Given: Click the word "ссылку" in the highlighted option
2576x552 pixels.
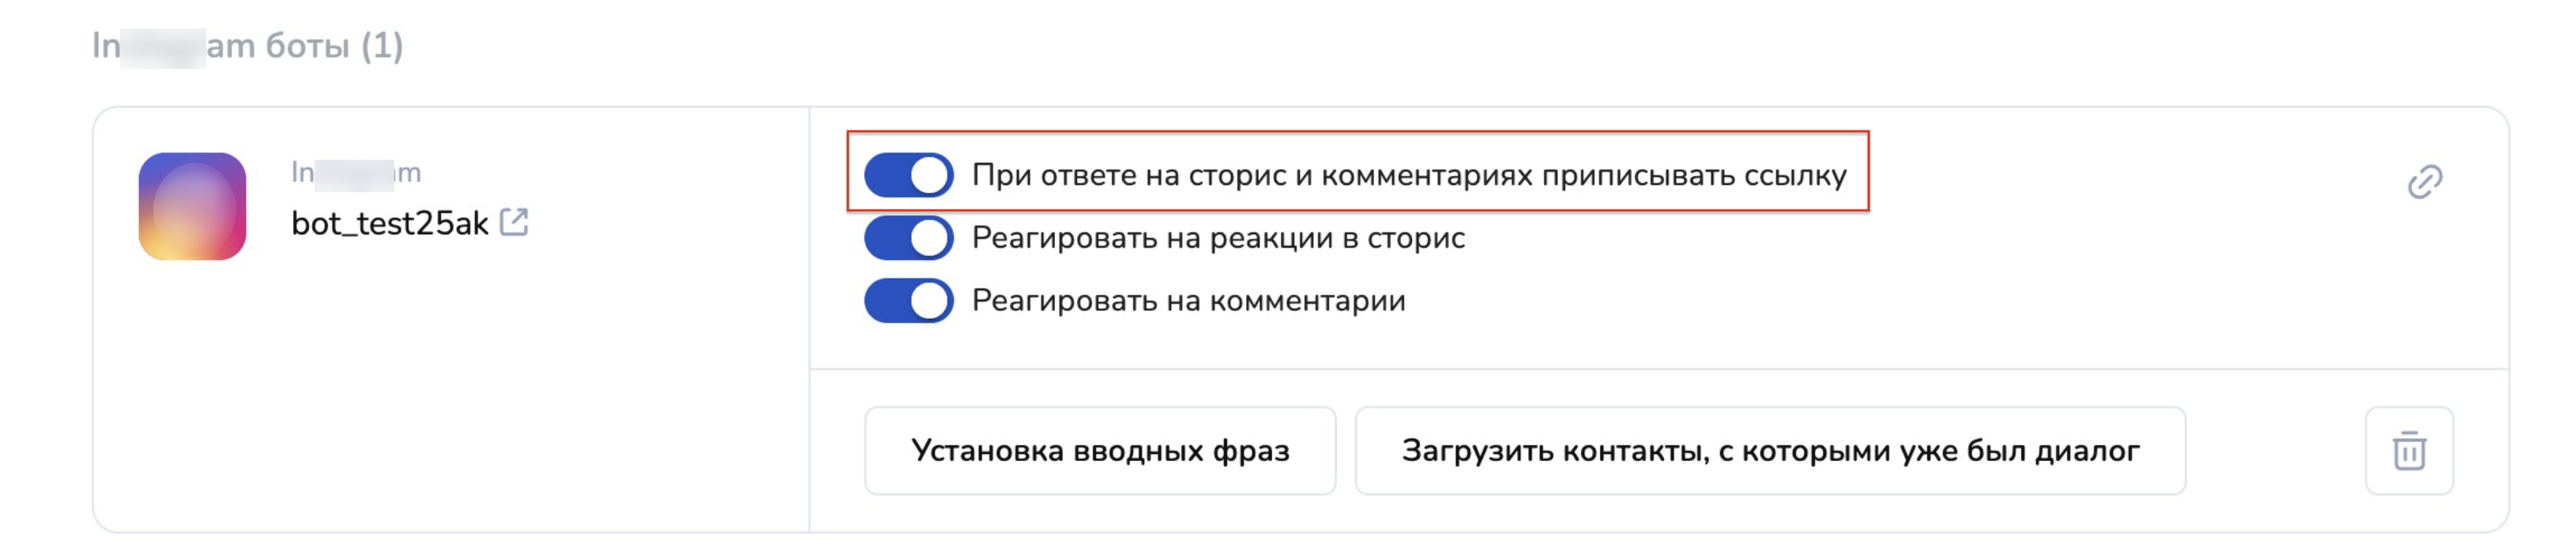Looking at the screenshot, I should point(1795,175).
